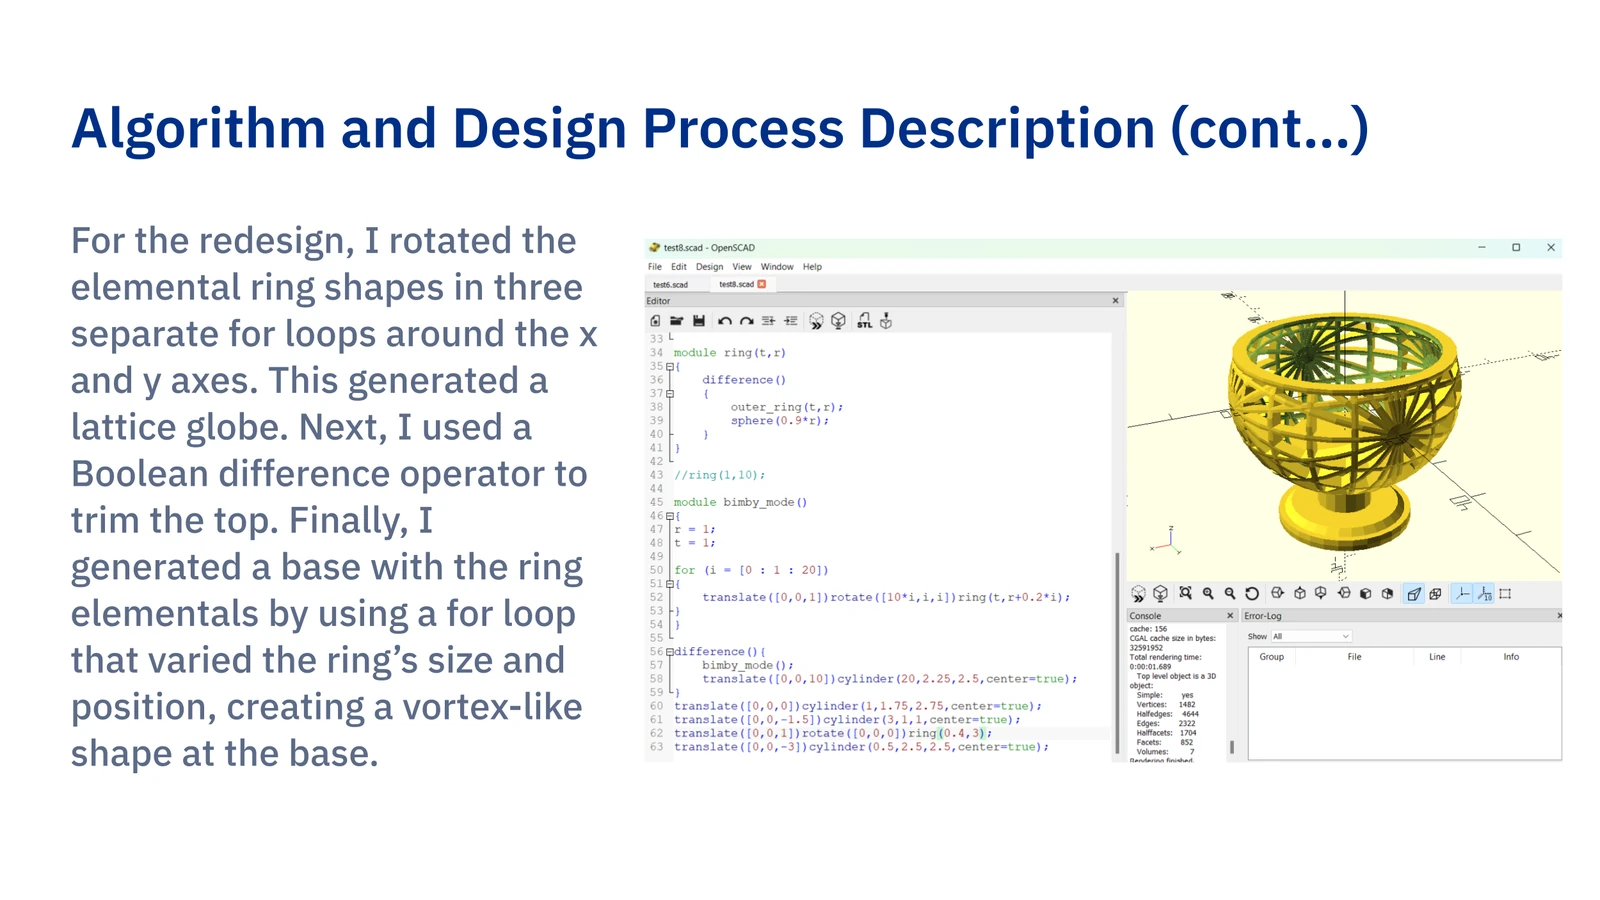Open the Design menu
The width and height of the screenshot is (1600, 900).
[709, 267]
